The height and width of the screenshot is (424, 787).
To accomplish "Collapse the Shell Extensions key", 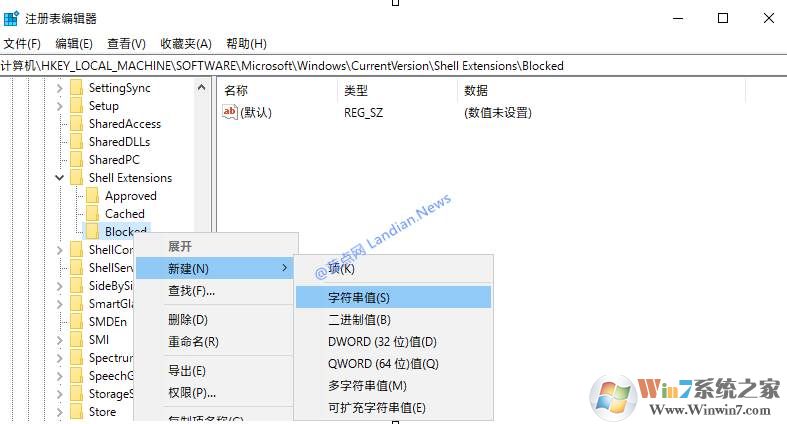I will tap(60, 178).
